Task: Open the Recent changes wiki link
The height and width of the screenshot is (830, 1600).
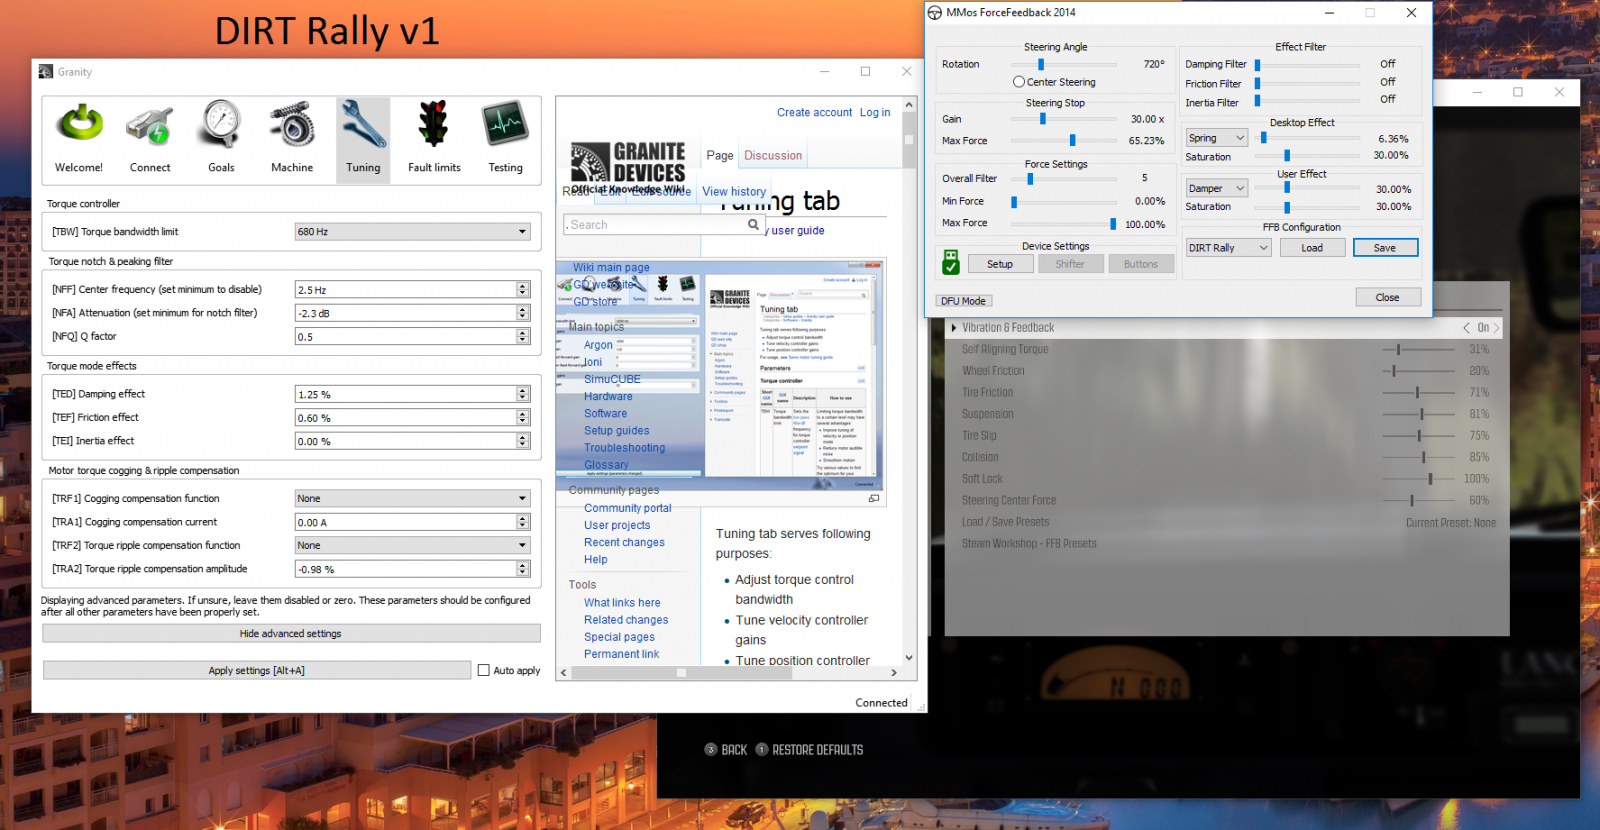Action: (x=624, y=543)
